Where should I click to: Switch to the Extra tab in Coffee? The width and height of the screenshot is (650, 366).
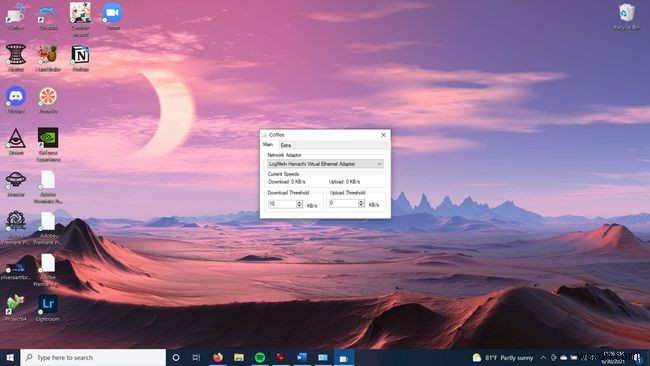pyautogui.click(x=286, y=145)
